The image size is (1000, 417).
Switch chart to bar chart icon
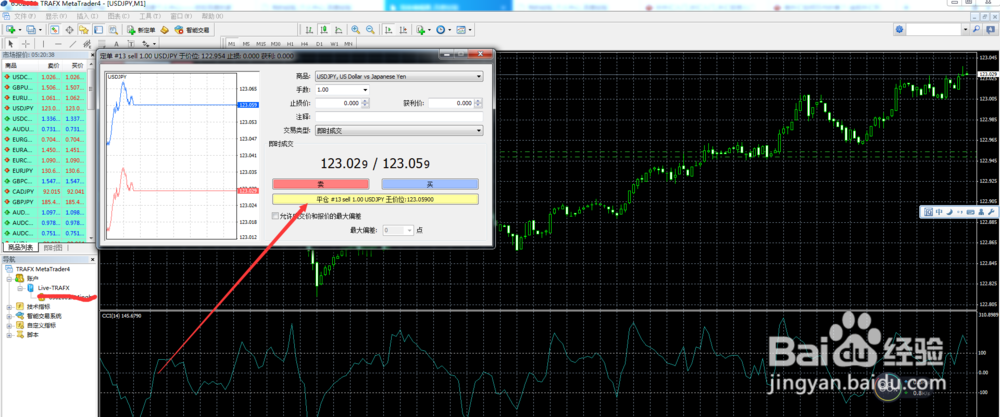pos(309,29)
